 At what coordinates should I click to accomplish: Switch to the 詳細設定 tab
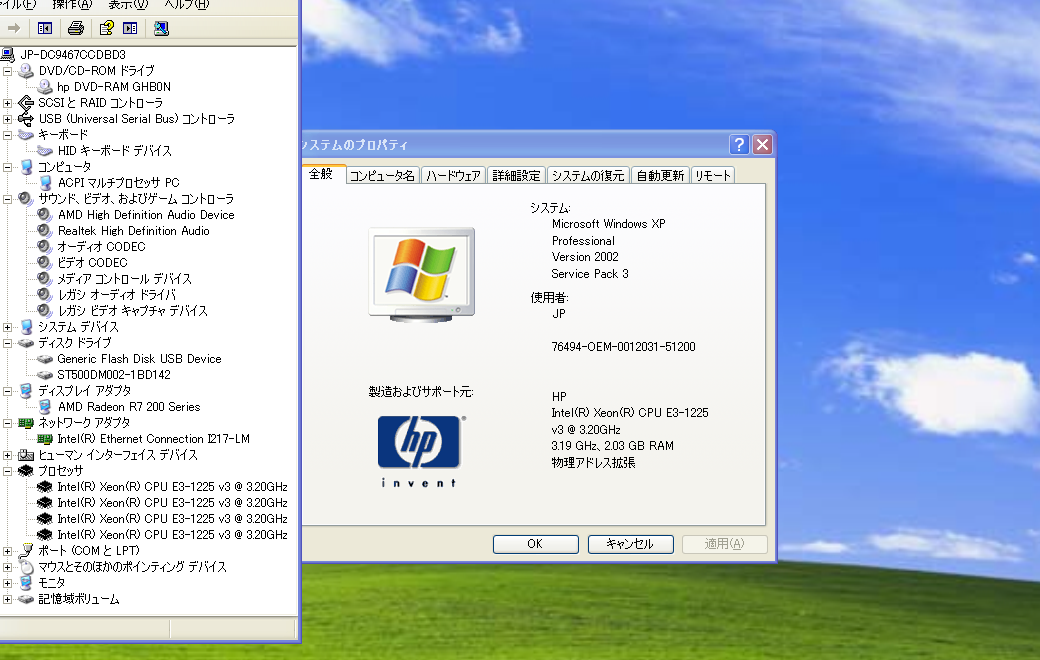[x=516, y=176]
